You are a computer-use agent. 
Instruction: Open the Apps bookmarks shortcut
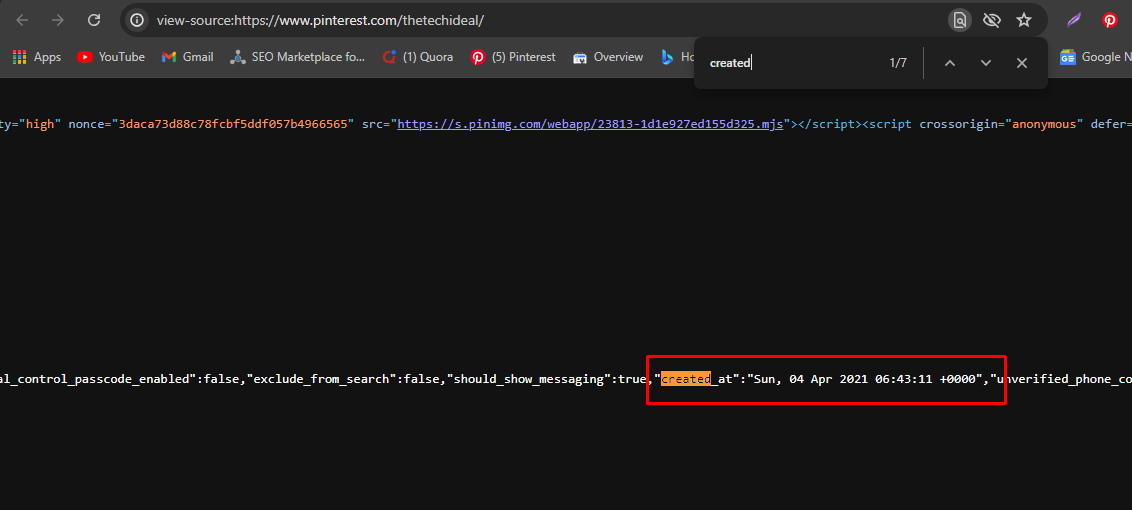tap(37, 57)
